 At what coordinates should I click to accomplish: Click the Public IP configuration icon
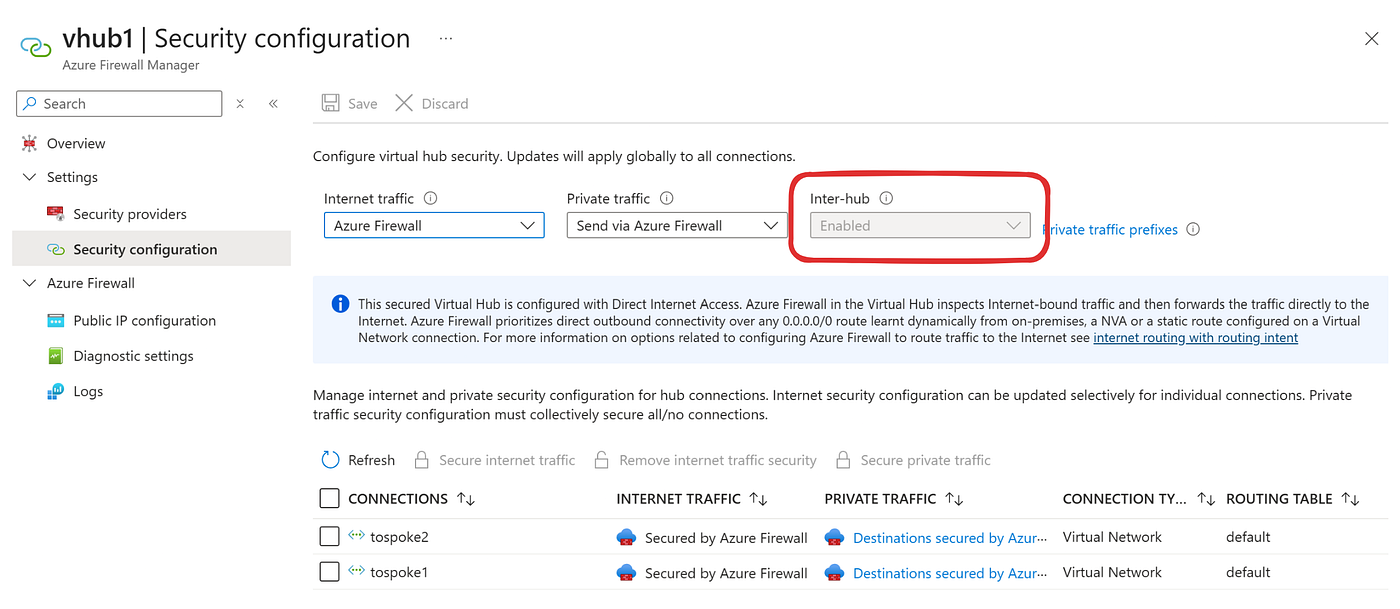tap(55, 321)
